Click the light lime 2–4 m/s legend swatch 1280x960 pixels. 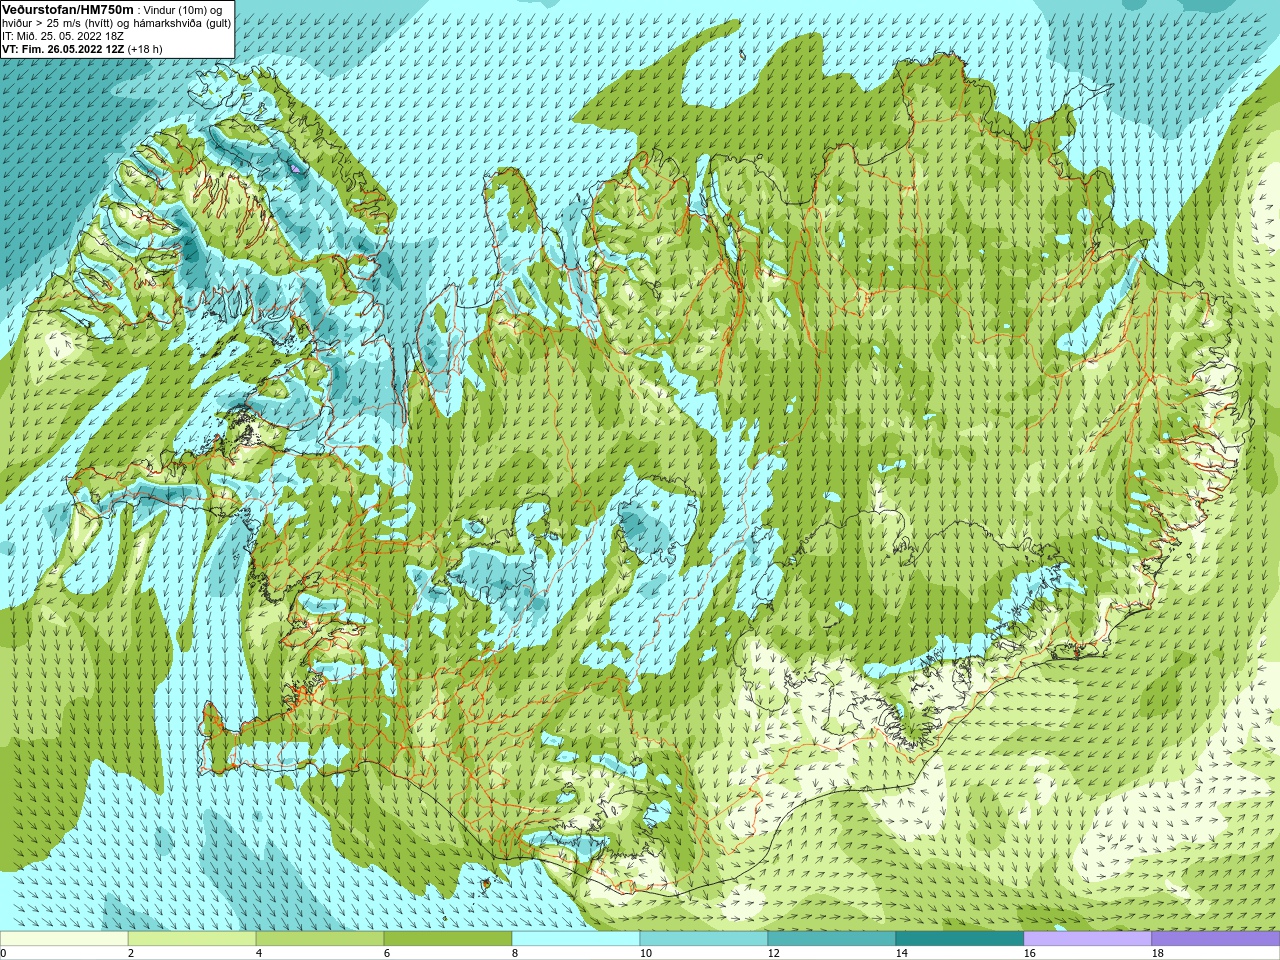[x=192, y=939]
